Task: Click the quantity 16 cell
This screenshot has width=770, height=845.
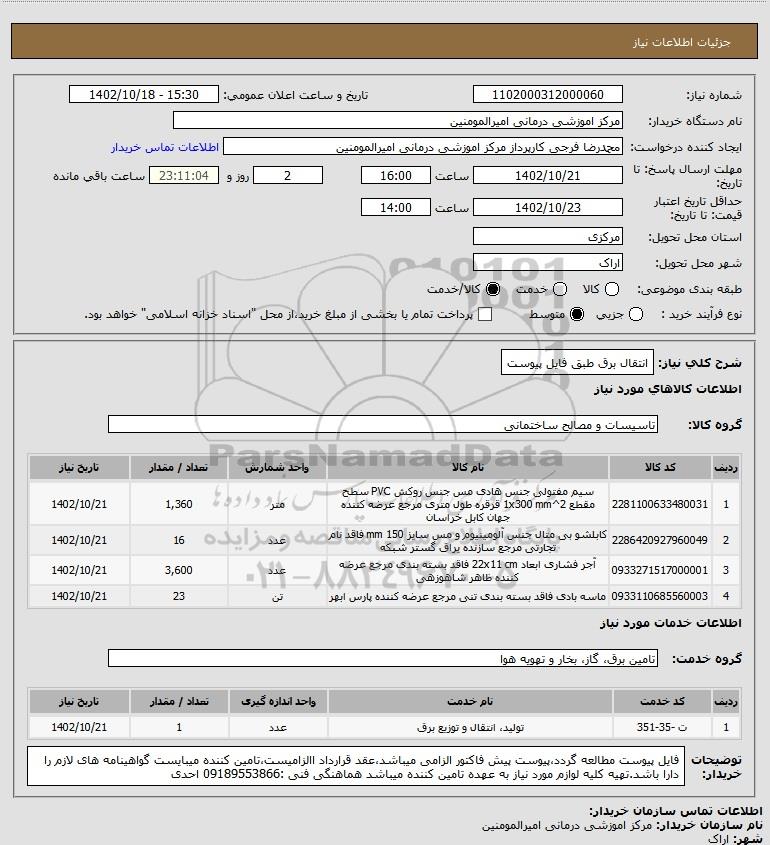Action: pyautogui.click(x=179, y=540)
